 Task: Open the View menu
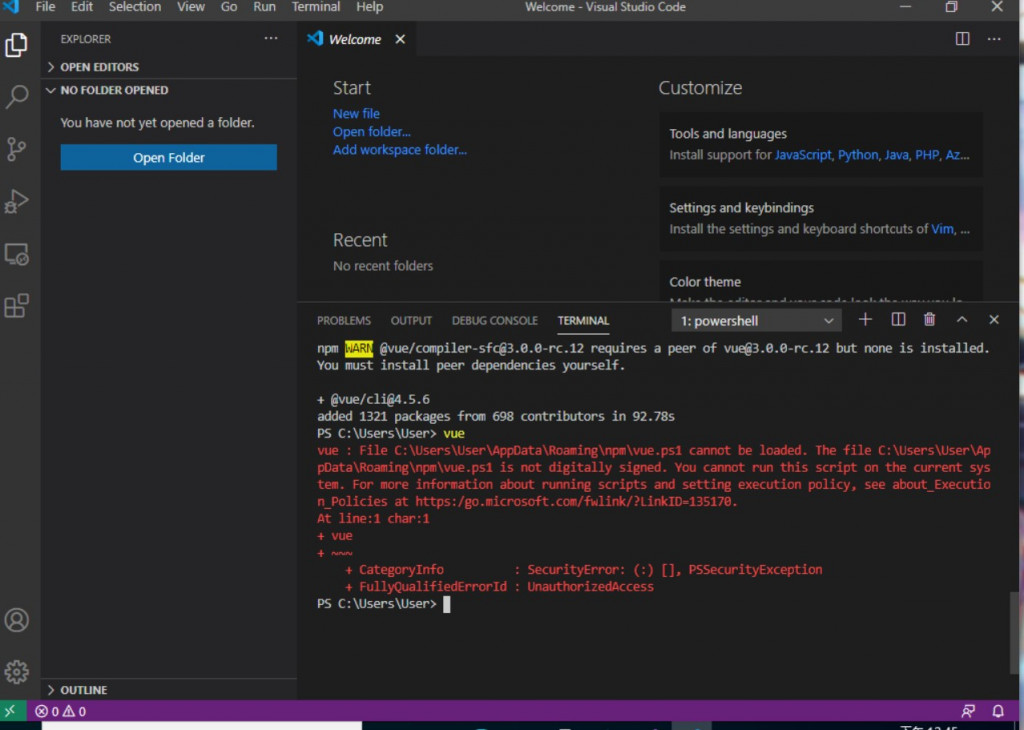coord(191,7)
